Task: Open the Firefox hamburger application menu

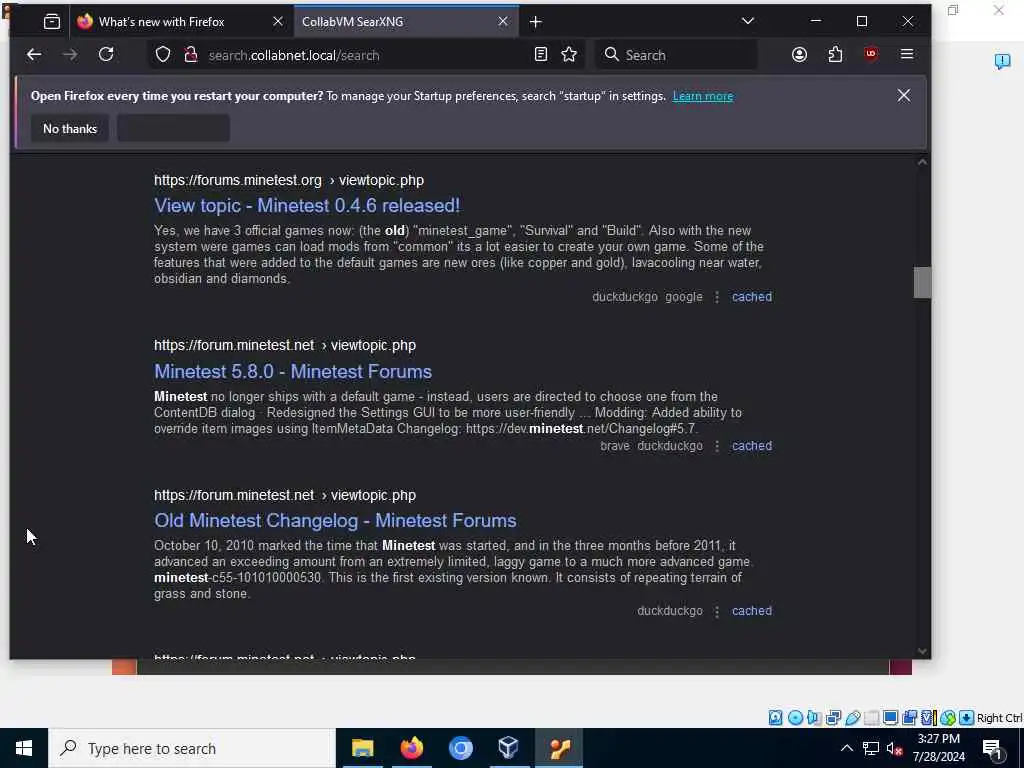Action: [906, 55]
